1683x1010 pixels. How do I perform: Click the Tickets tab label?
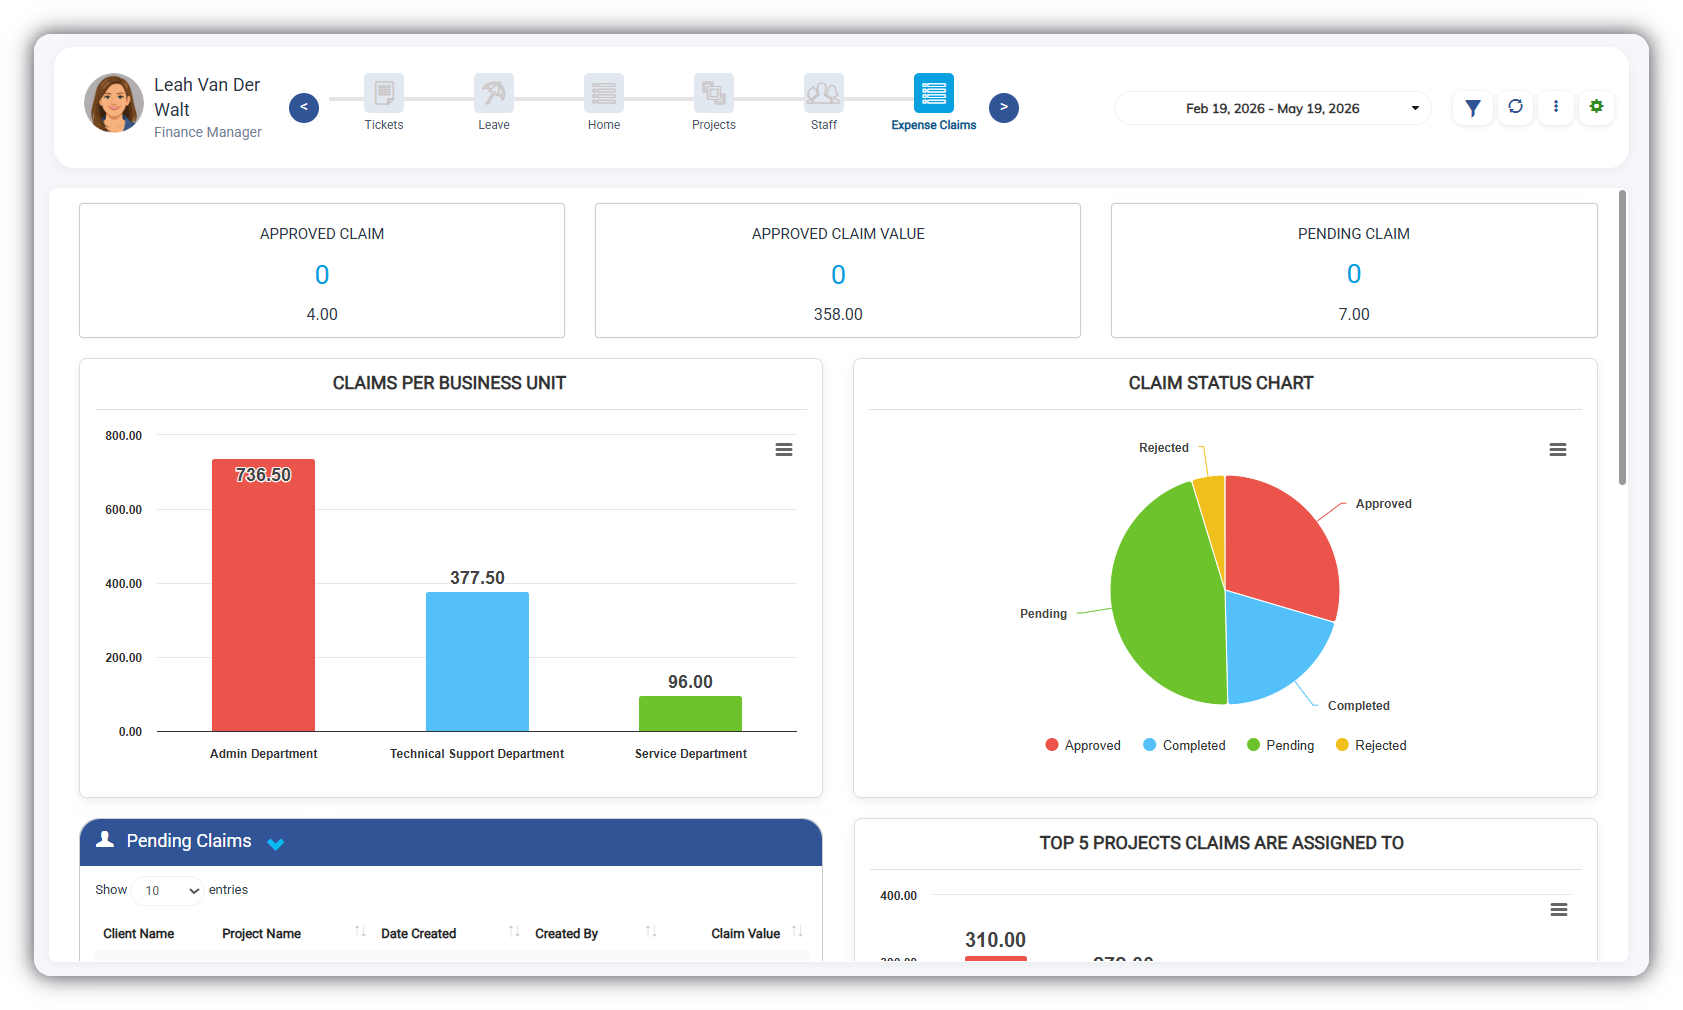click(x=384, y=125)
